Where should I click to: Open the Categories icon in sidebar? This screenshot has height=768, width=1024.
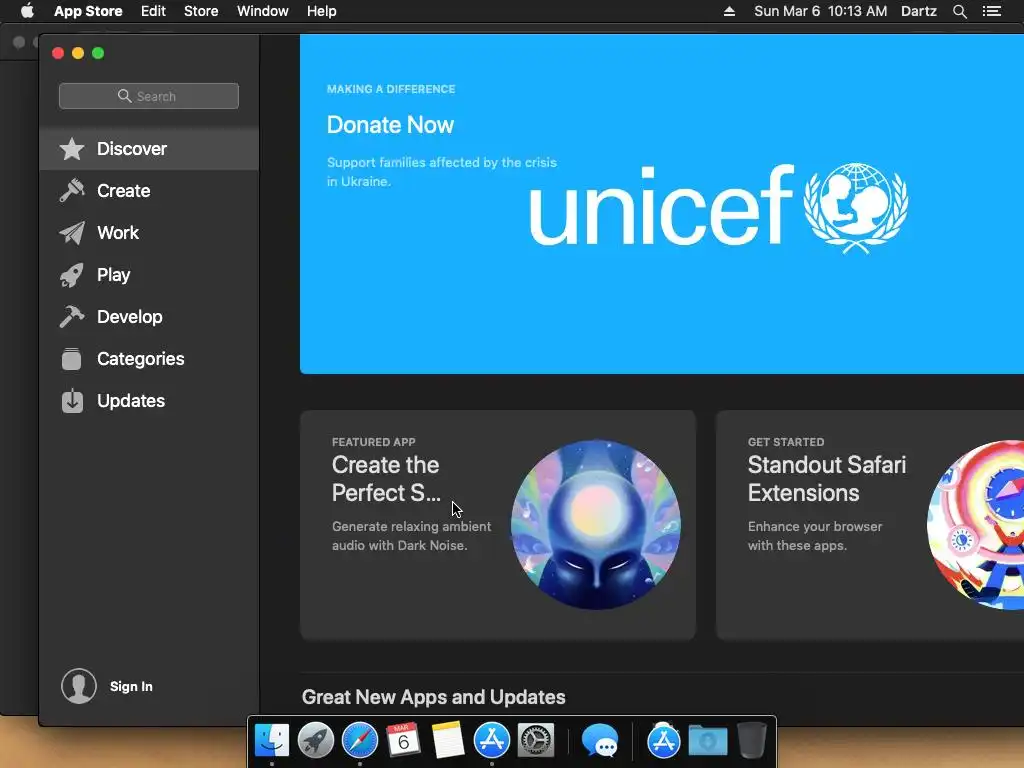pos(72,359)
